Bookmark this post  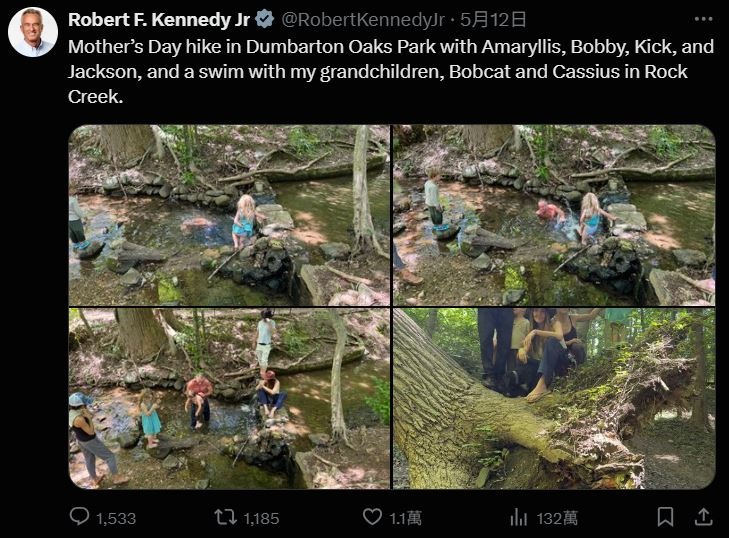665,517
